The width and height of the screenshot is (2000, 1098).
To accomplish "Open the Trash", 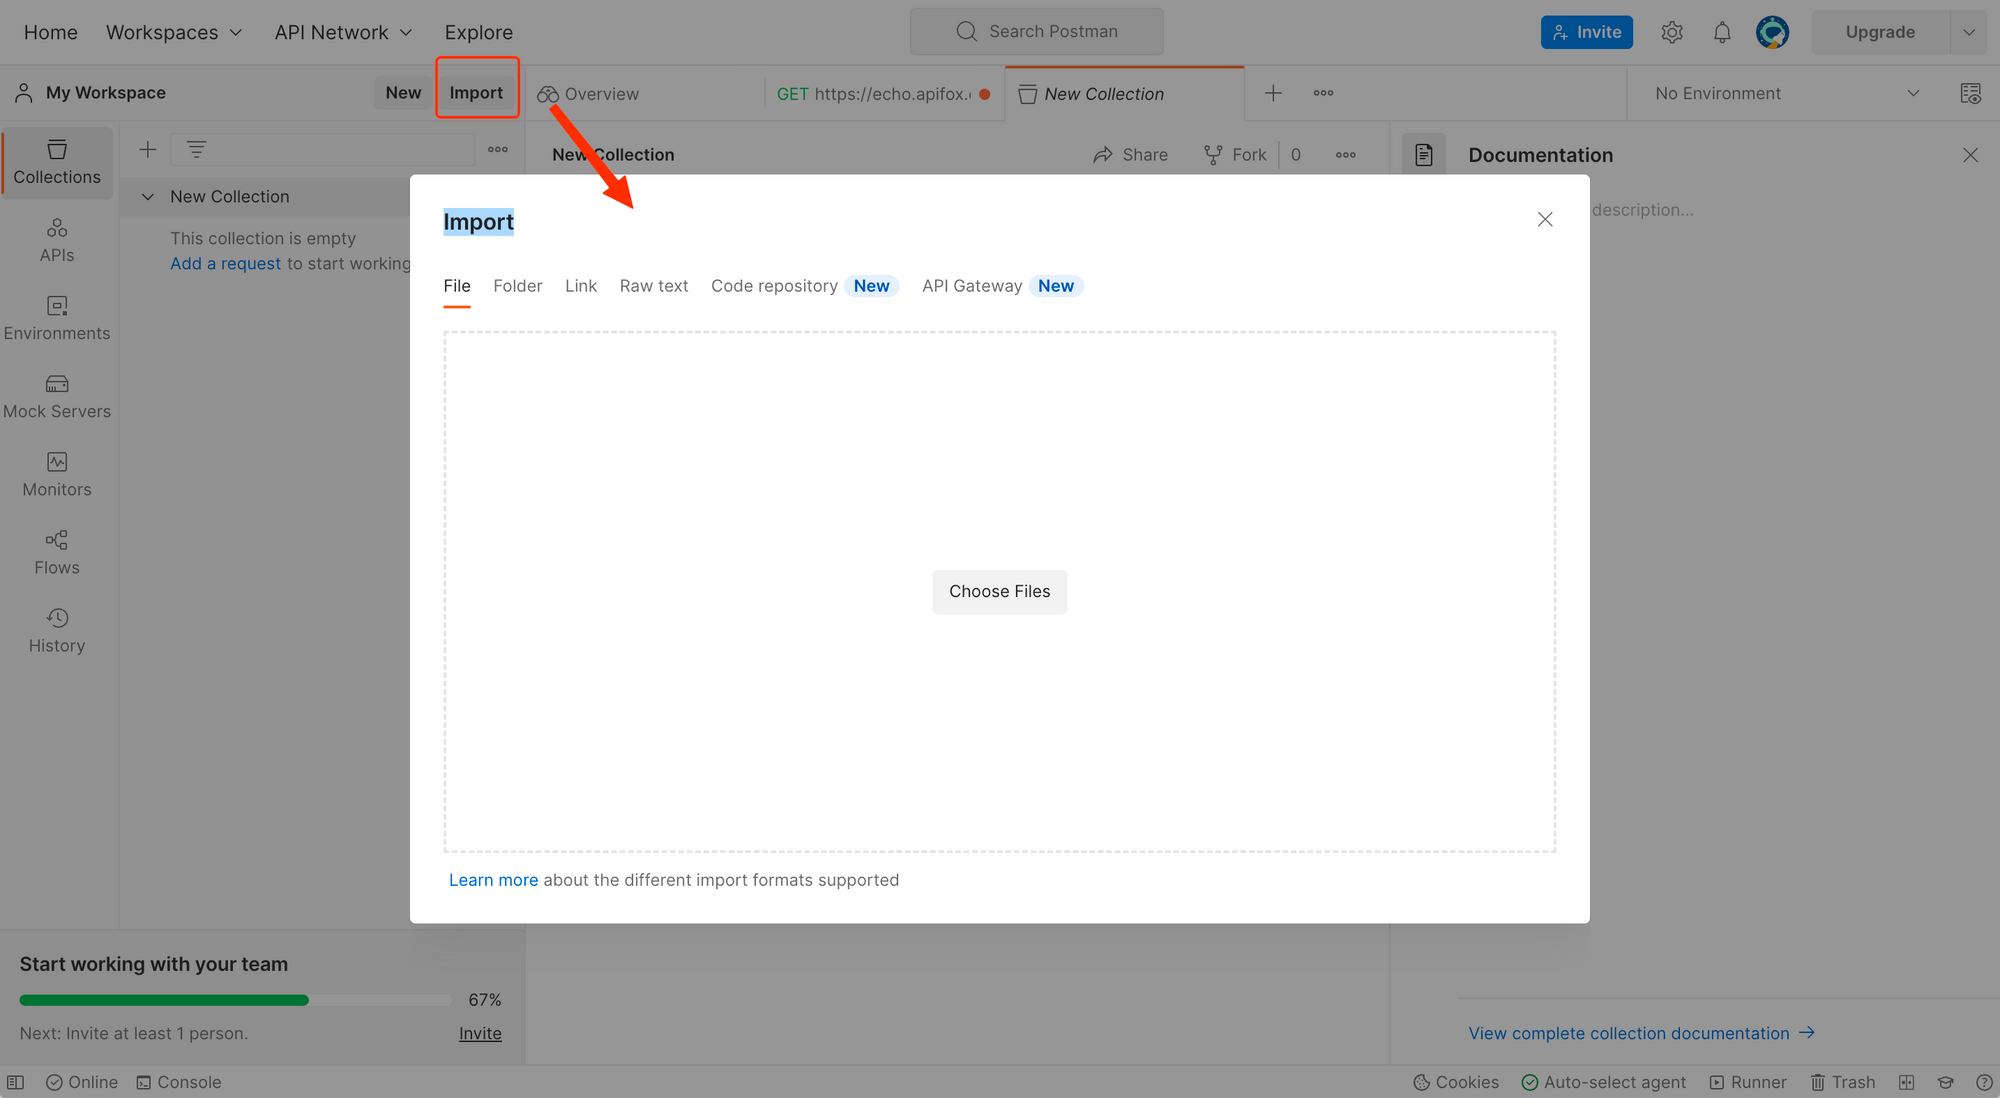I will click(1843, 1082).
